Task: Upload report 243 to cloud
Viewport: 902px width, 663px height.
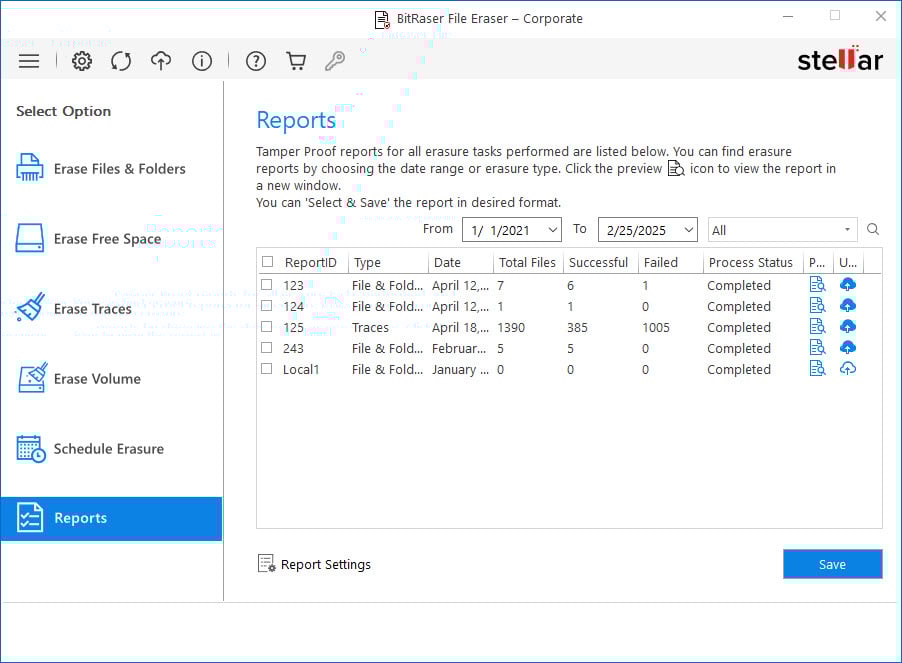Action: click(x=848, y=347)
